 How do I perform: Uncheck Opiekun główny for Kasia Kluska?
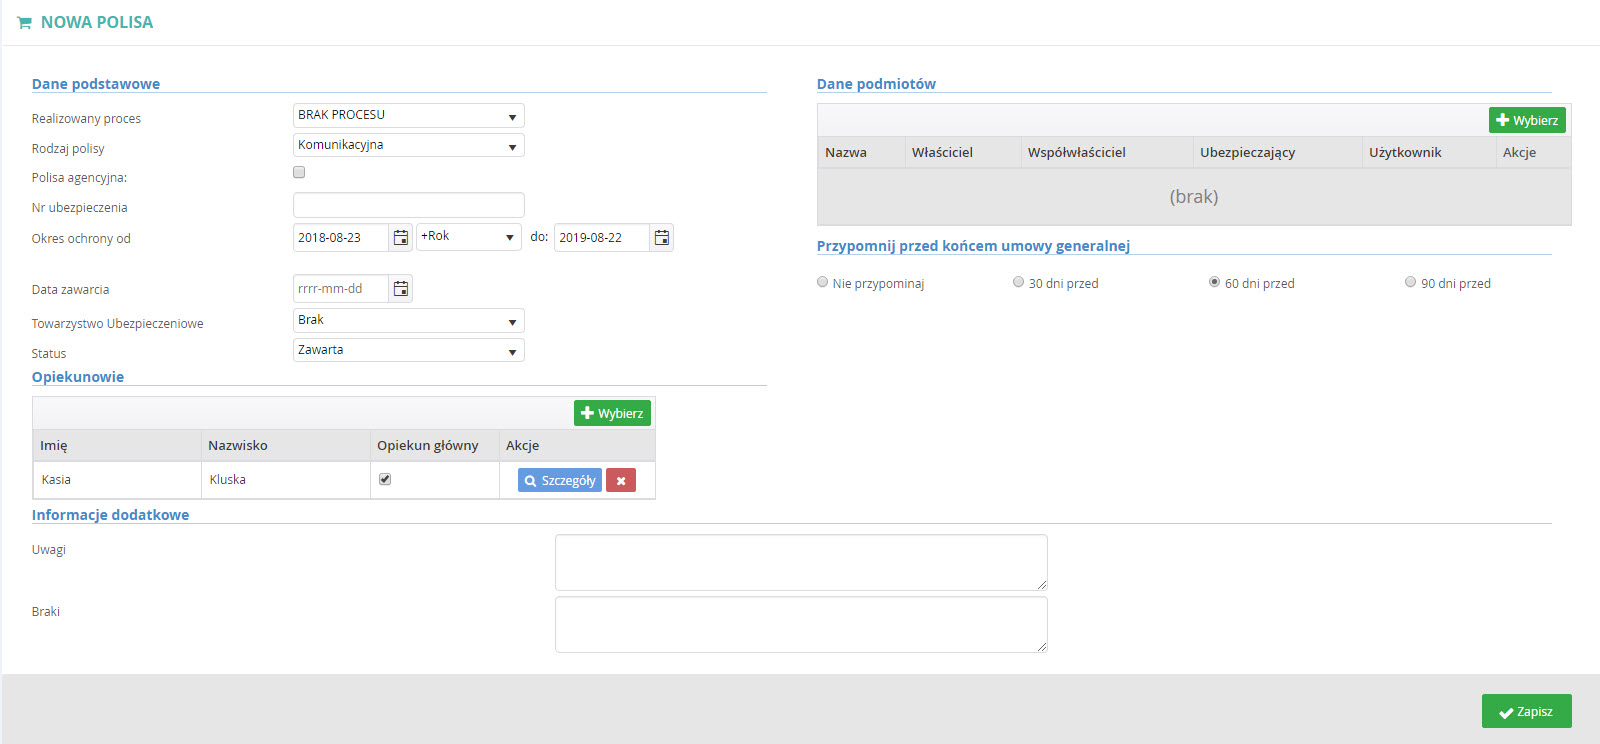click(385, 479)
